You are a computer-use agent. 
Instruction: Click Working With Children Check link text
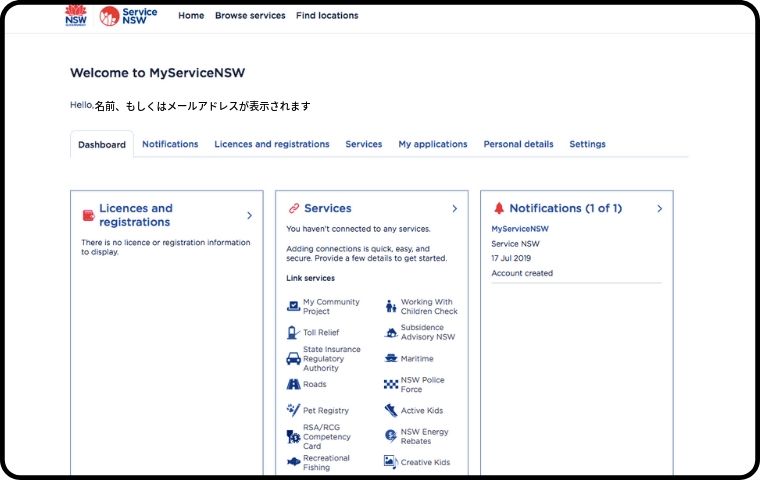(x=429, y=306)
